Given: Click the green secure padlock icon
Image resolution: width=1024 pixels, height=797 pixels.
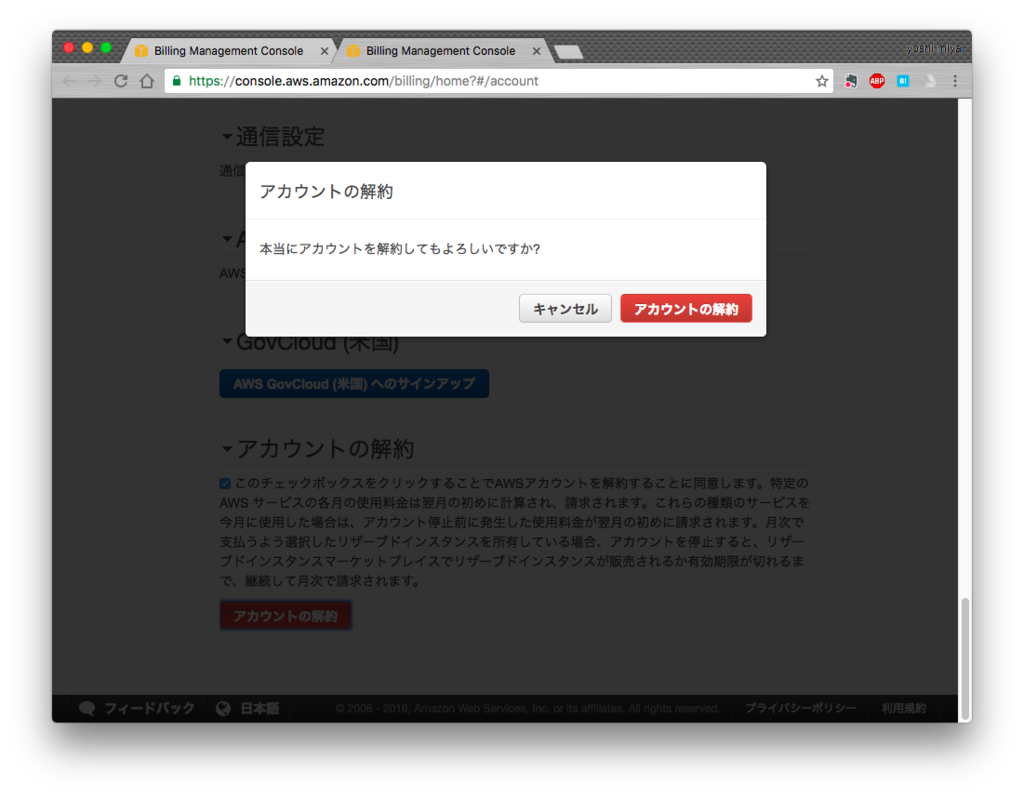Looking at the screenshot, I should [176, 81].
